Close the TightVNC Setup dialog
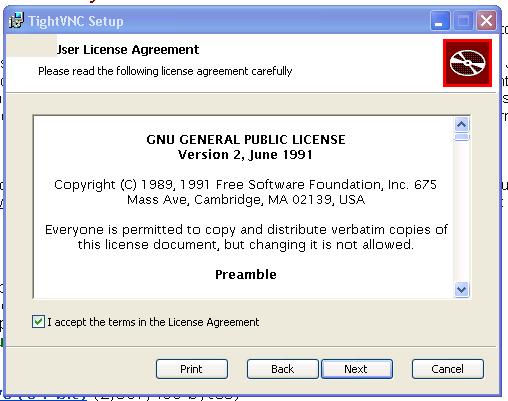 (486, 21)
